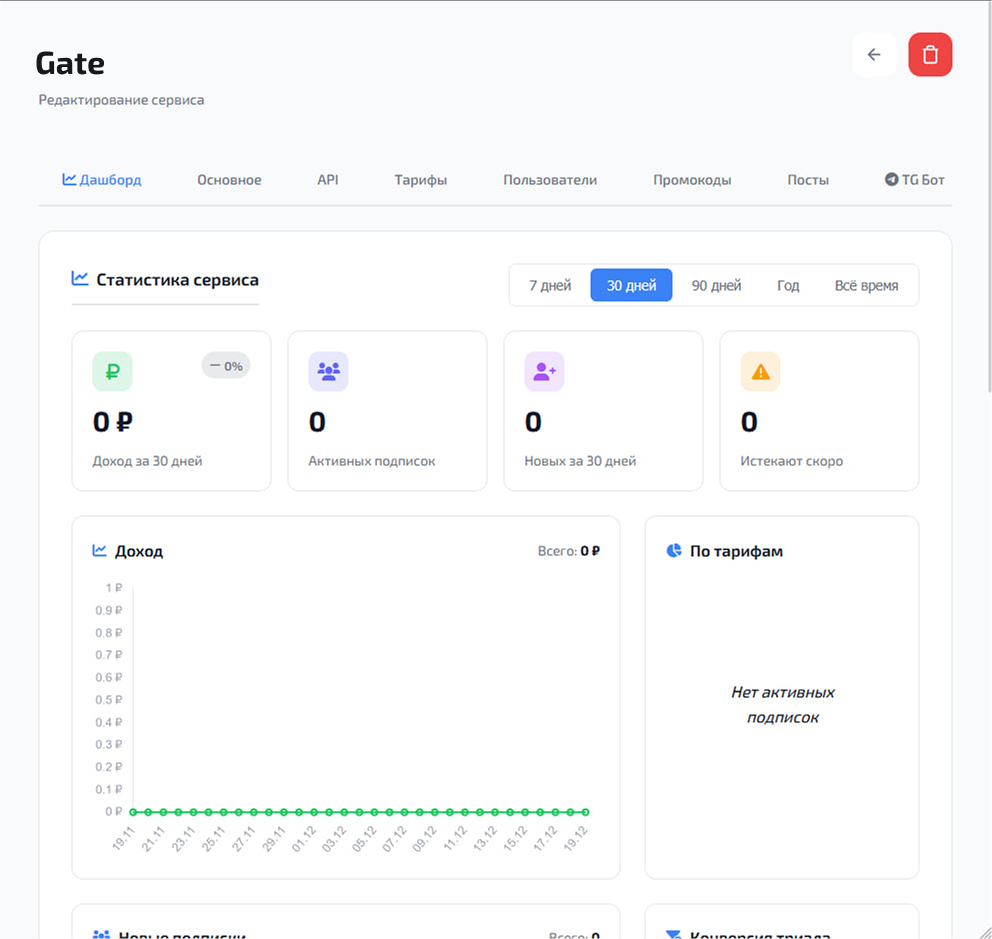This screenshot has width=992, height=939.
Task: Click the green ruble income icon
Action: click(112, 371)
